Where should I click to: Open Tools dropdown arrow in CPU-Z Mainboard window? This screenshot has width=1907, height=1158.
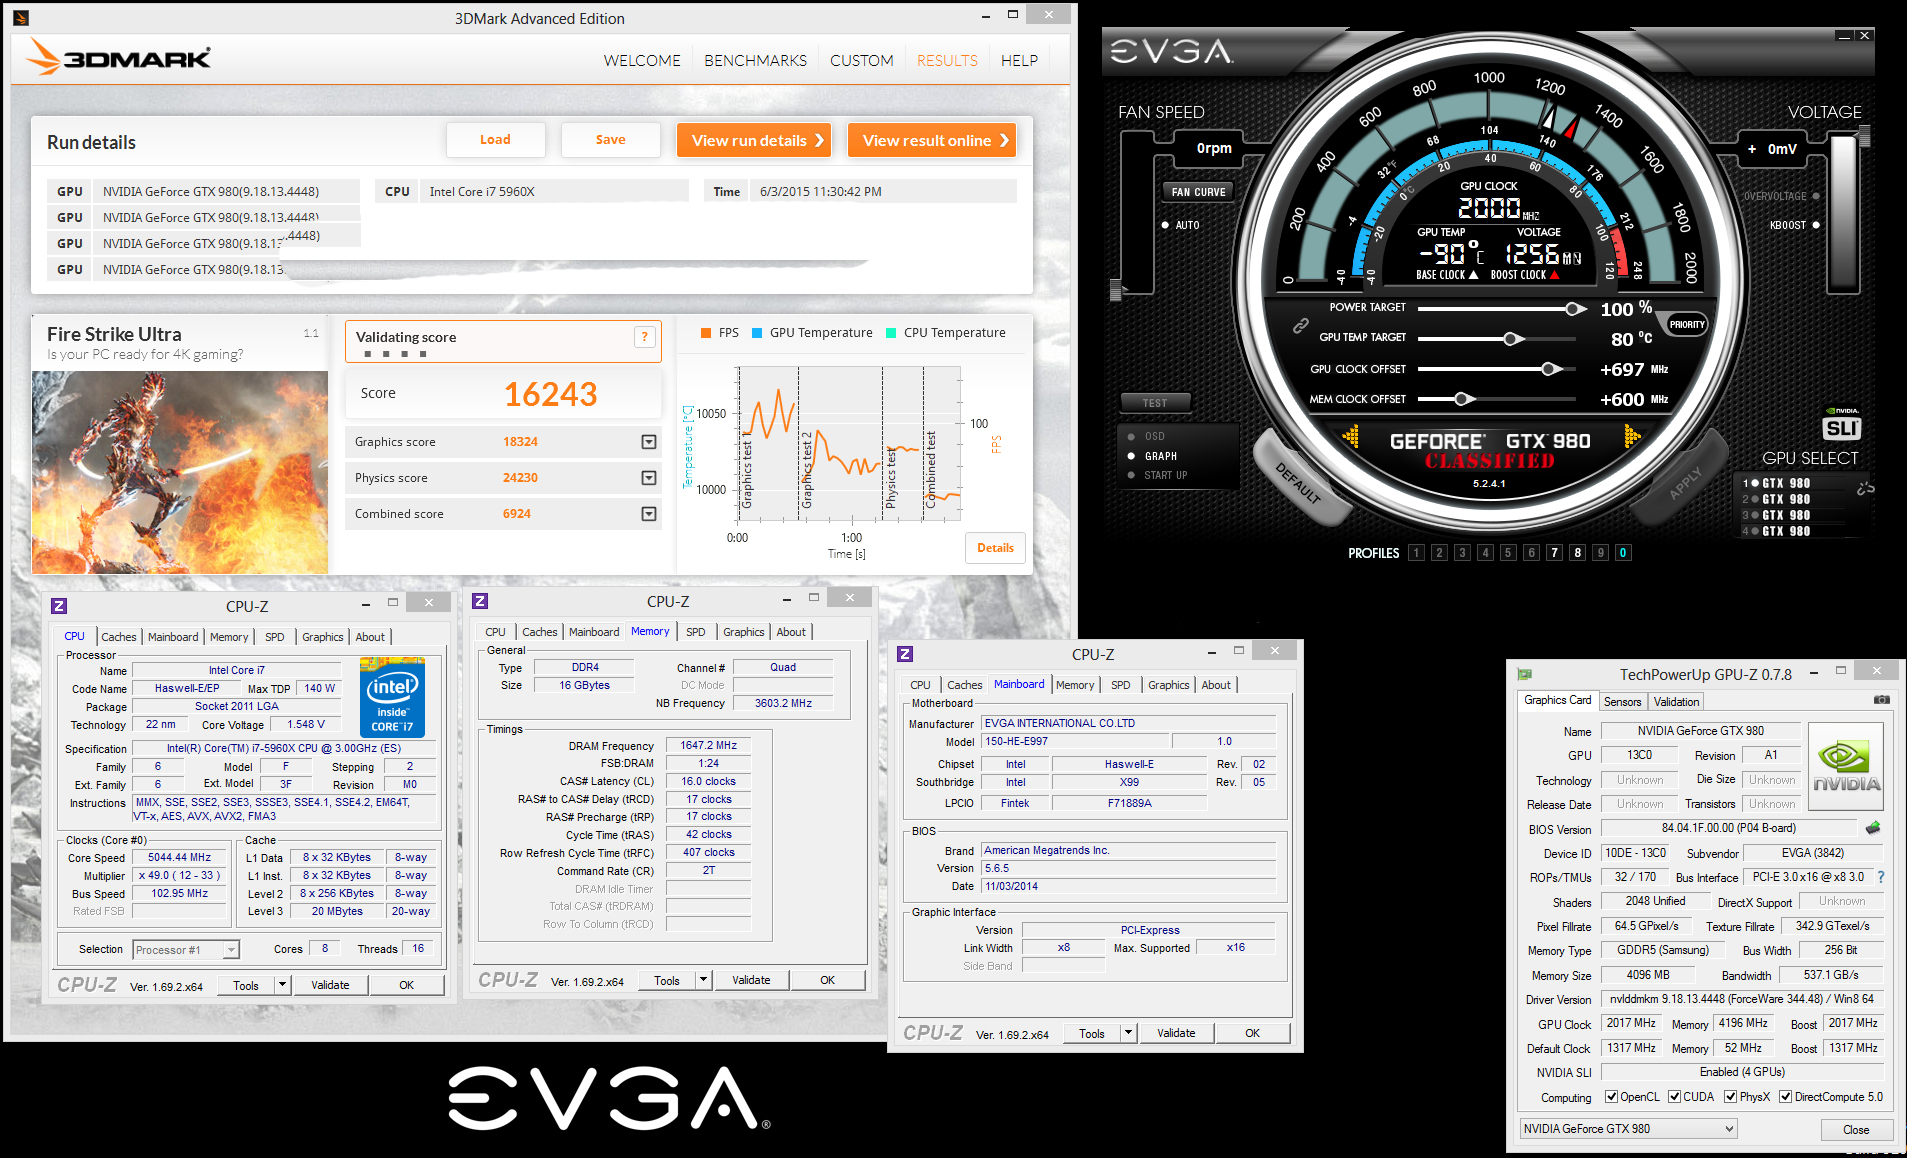click(x=1128, y=1033)
